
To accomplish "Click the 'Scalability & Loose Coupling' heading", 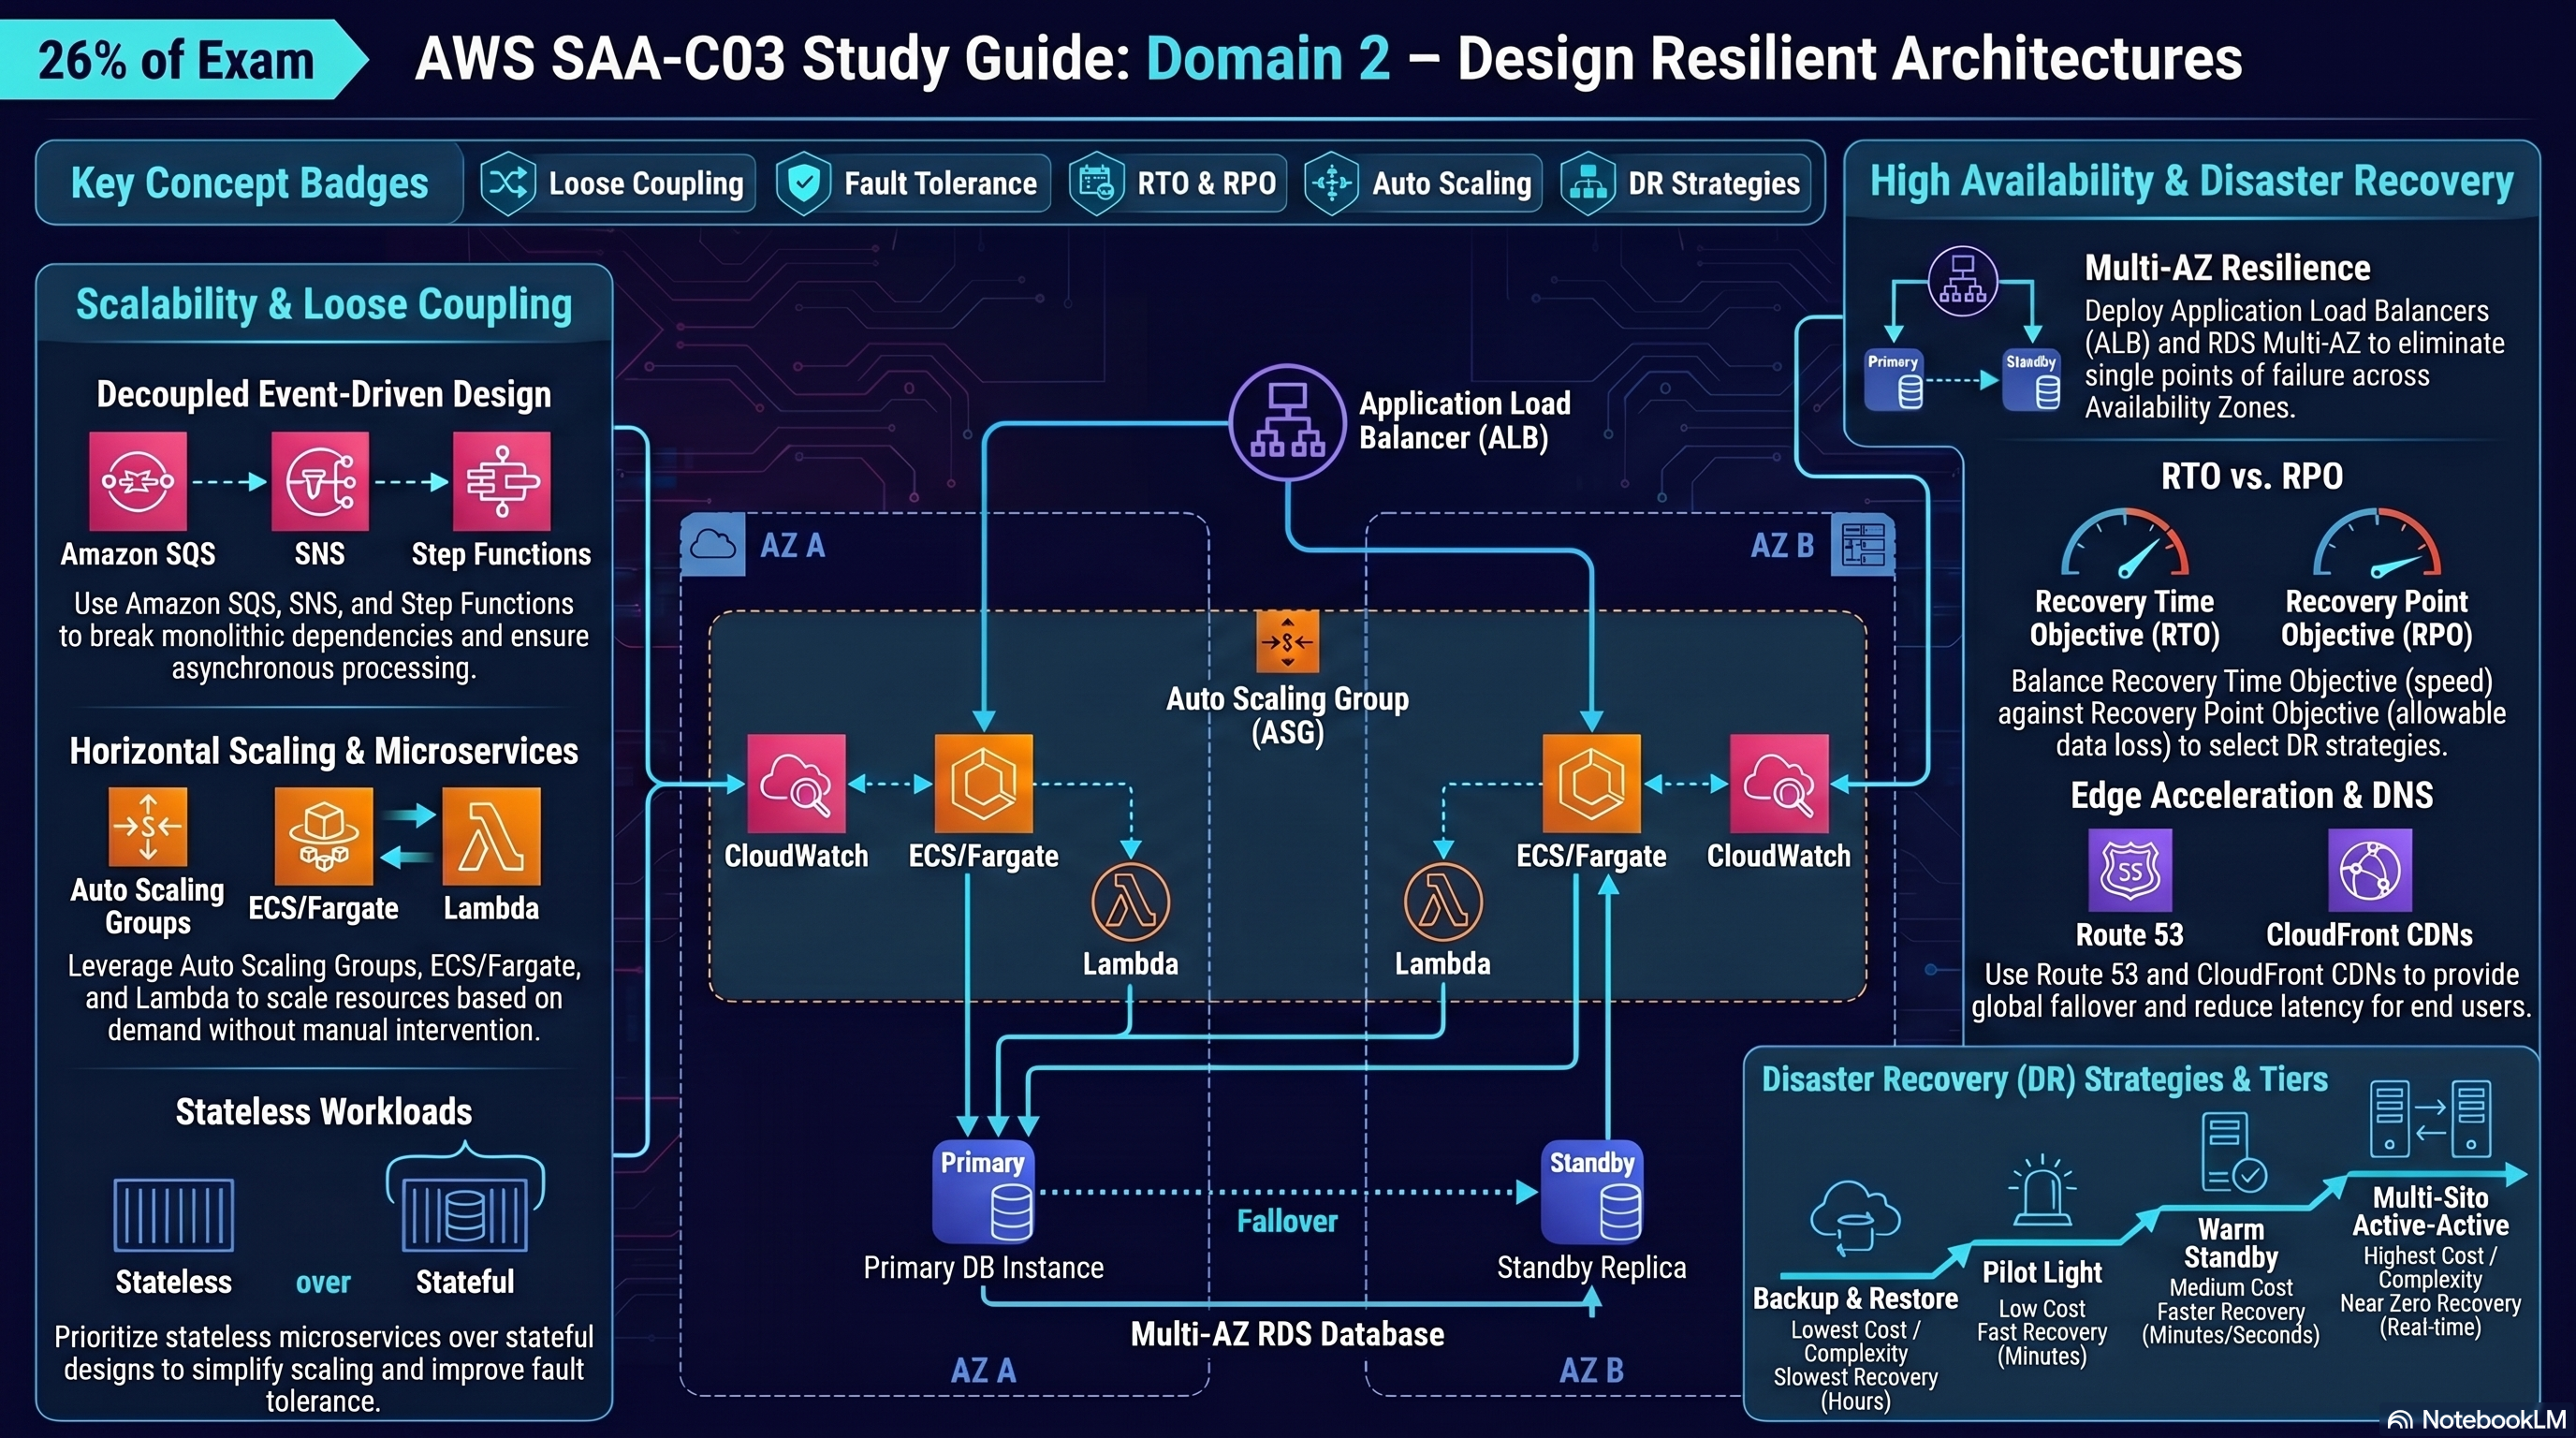I will tap(324, 304).
